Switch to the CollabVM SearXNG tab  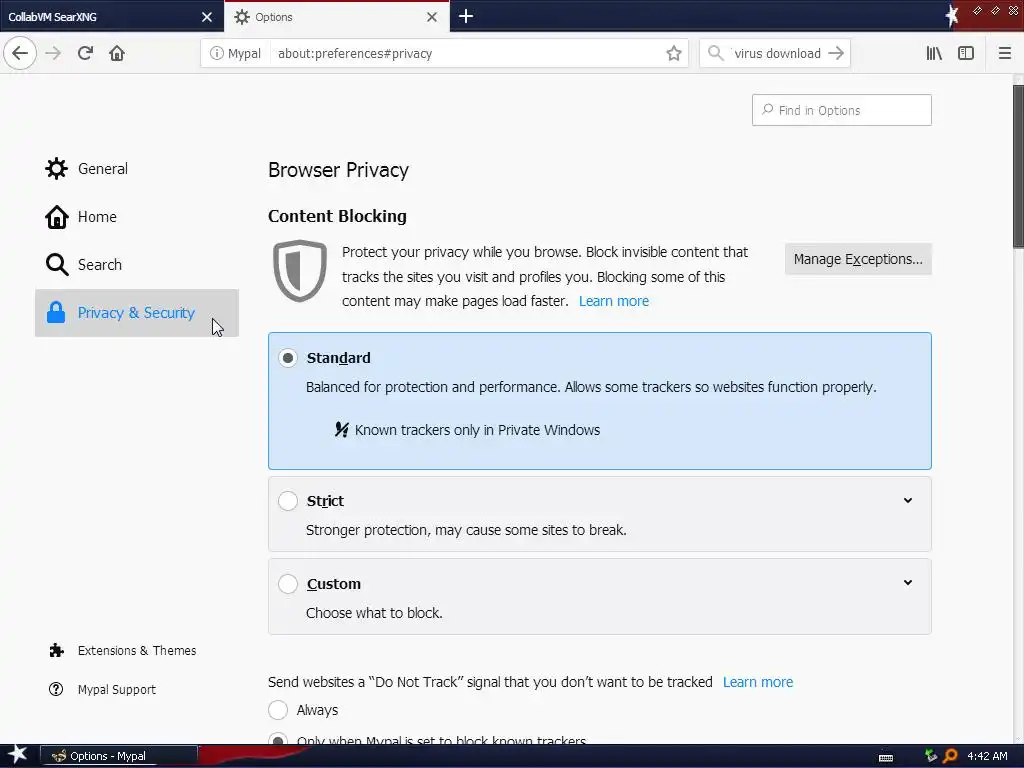point(100,17)
